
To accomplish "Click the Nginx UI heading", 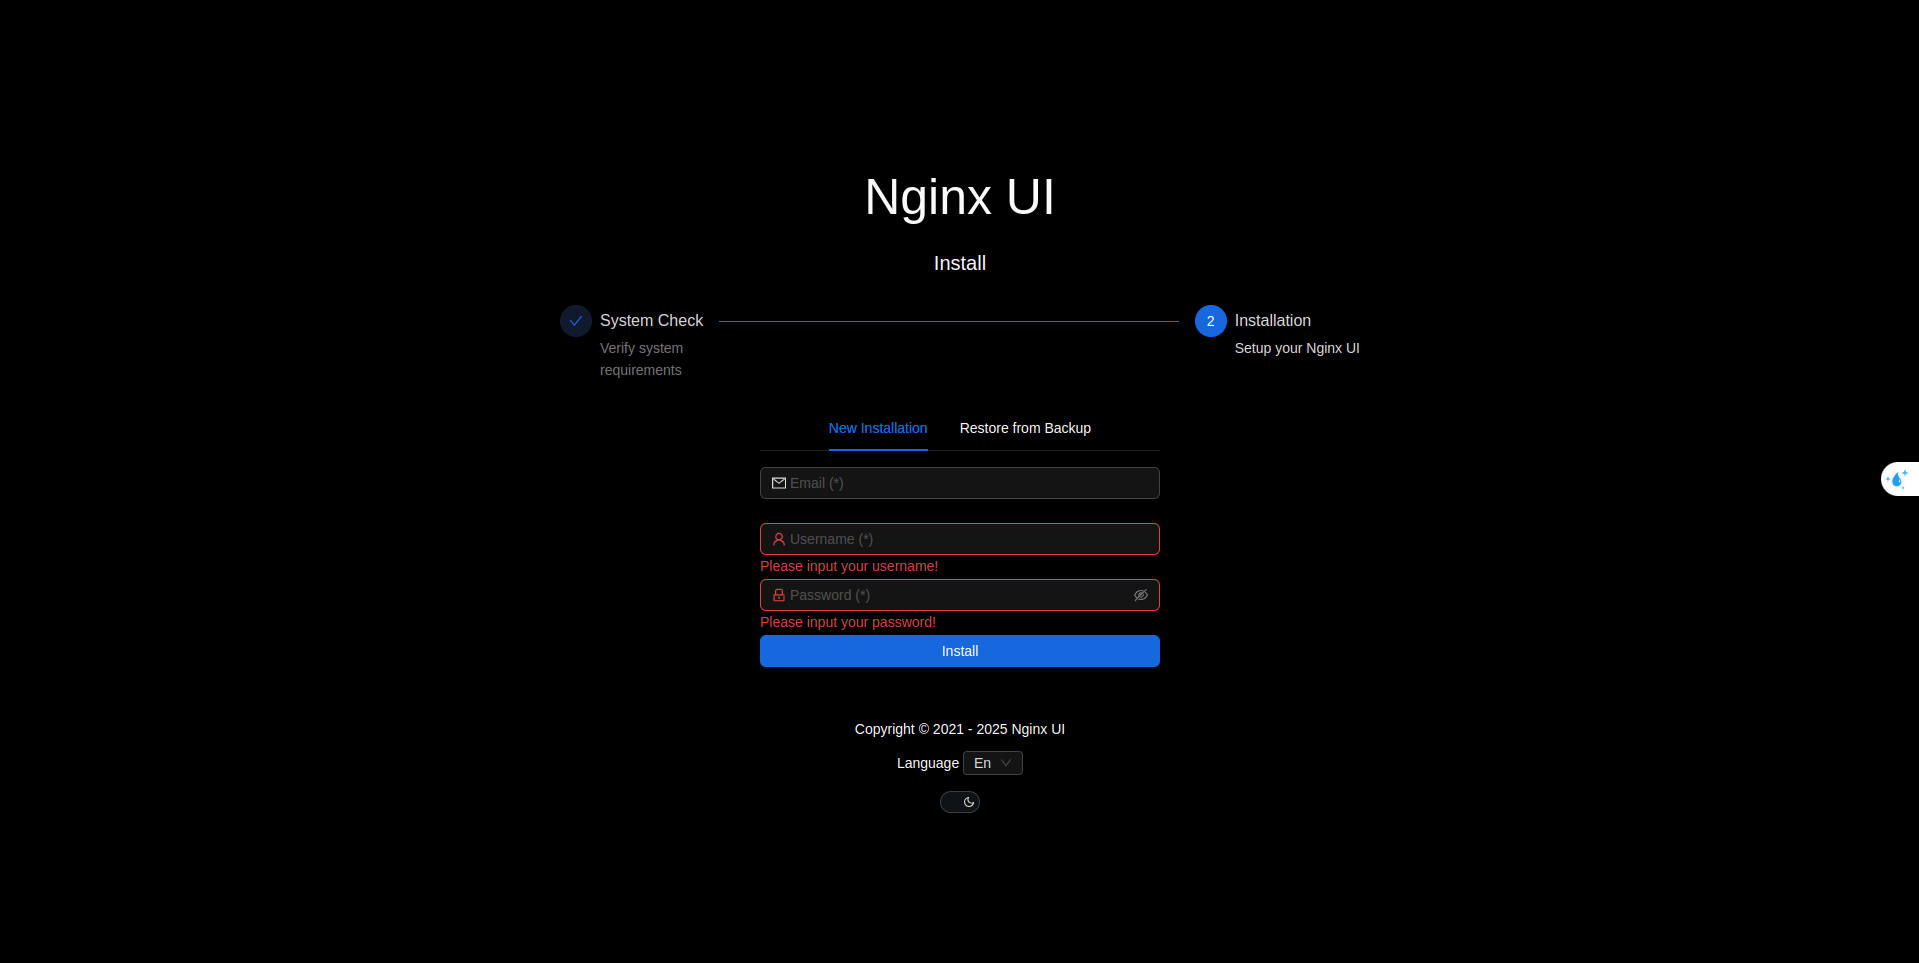I will [960, 197].
